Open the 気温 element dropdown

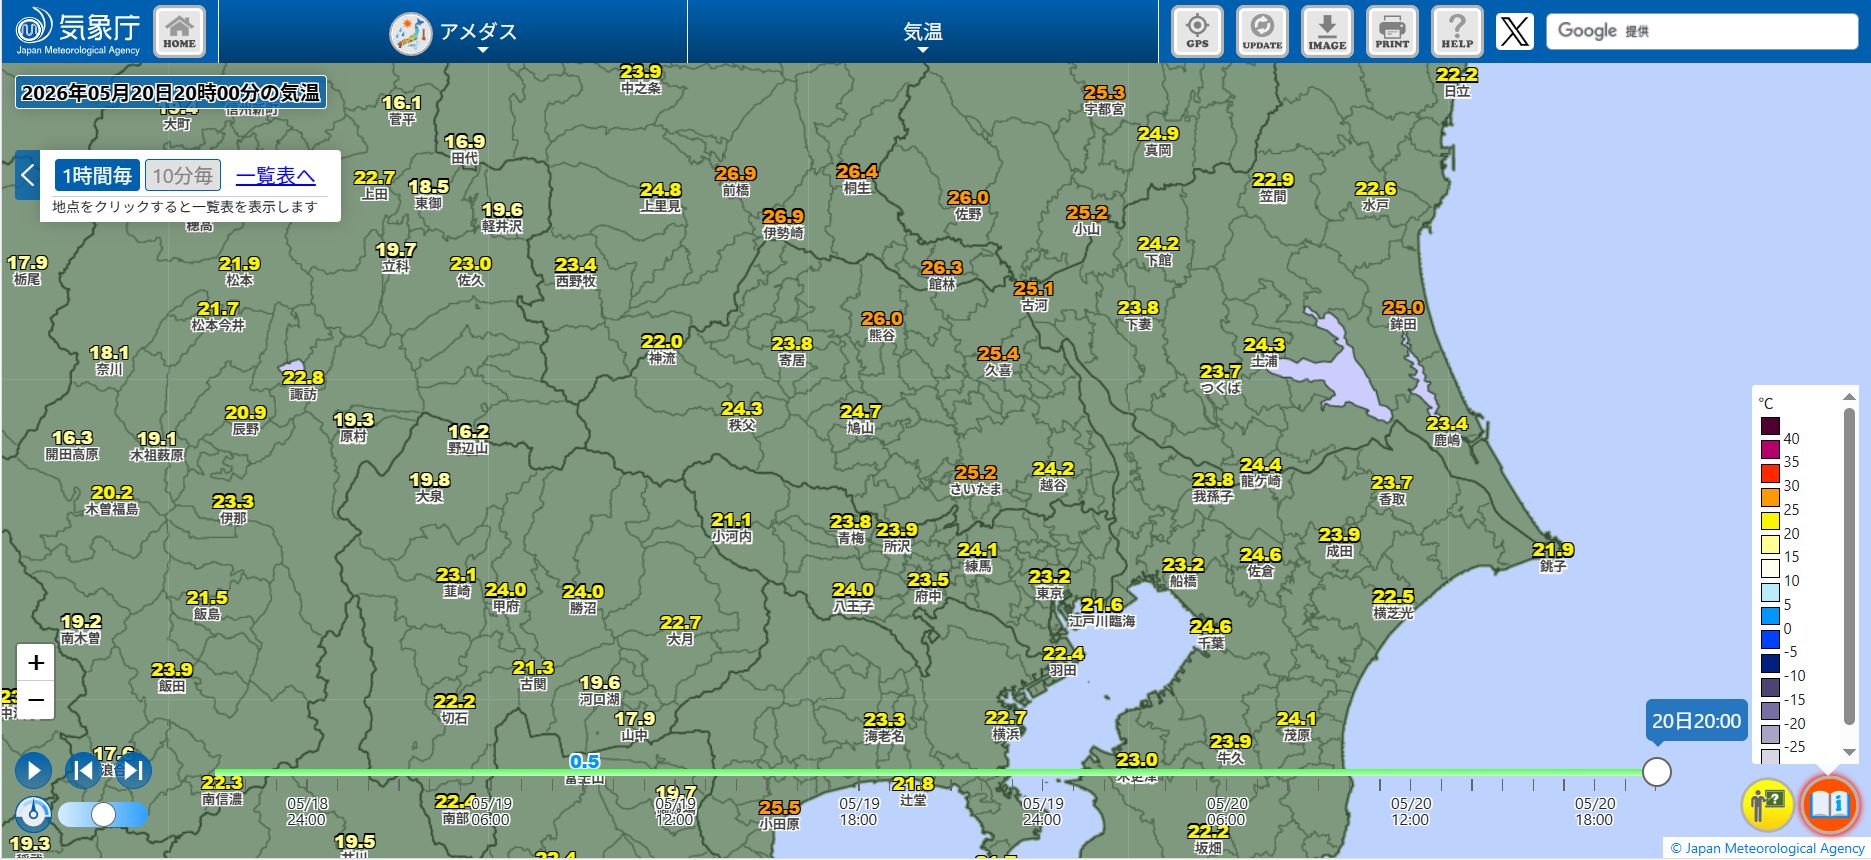[x=922, y=33]
